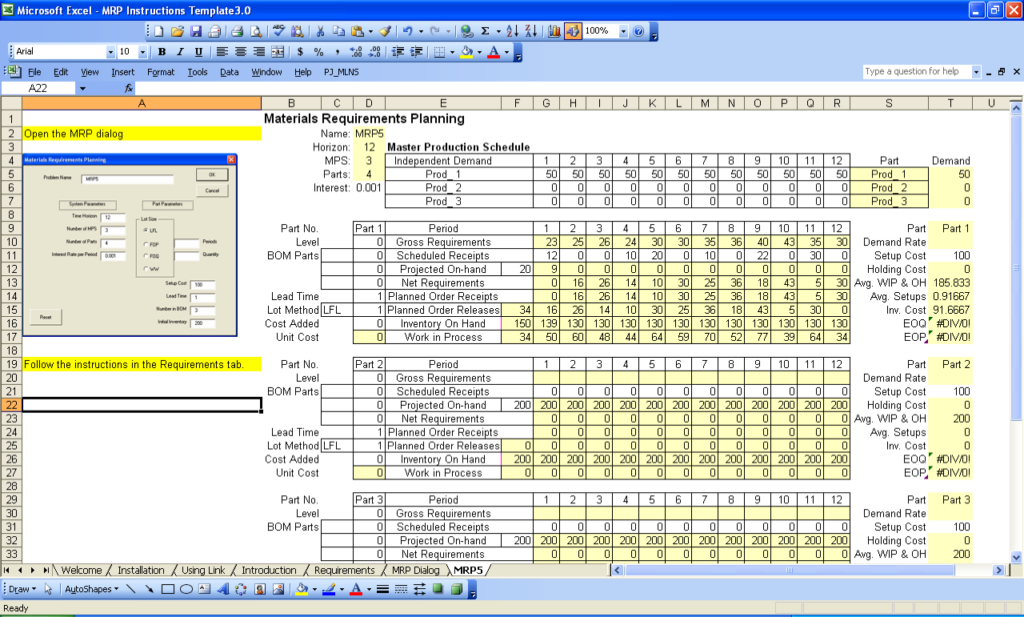
Task: Click OK in the MRP dialog
Action: 211,175
